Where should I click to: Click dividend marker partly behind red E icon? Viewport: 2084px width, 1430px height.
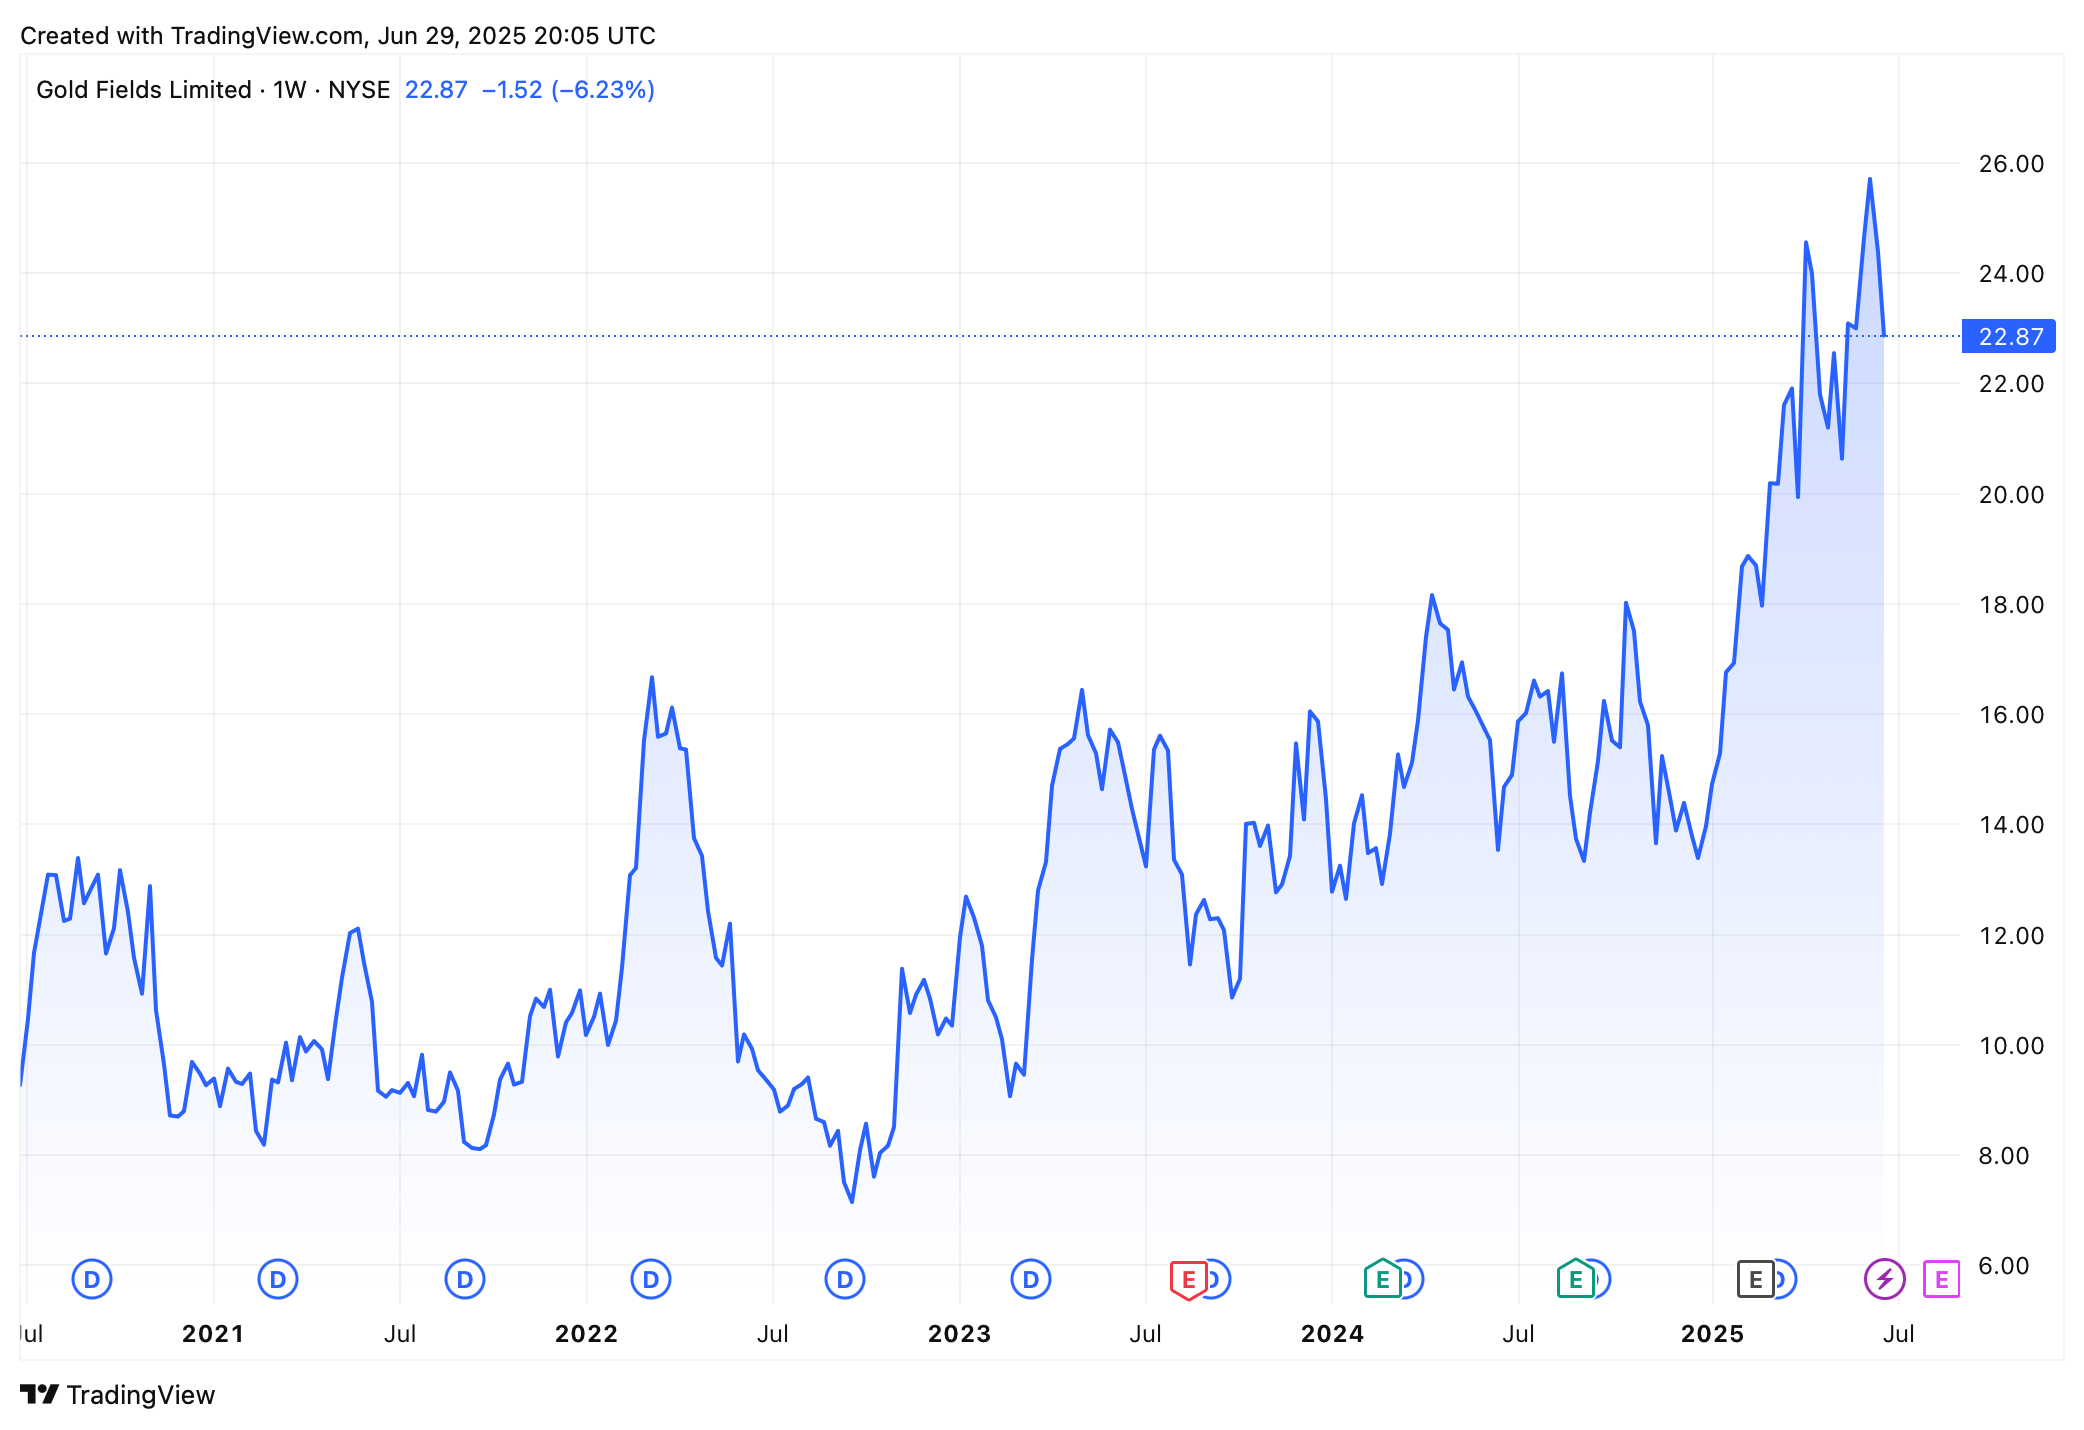[x=1219, y=1279]
